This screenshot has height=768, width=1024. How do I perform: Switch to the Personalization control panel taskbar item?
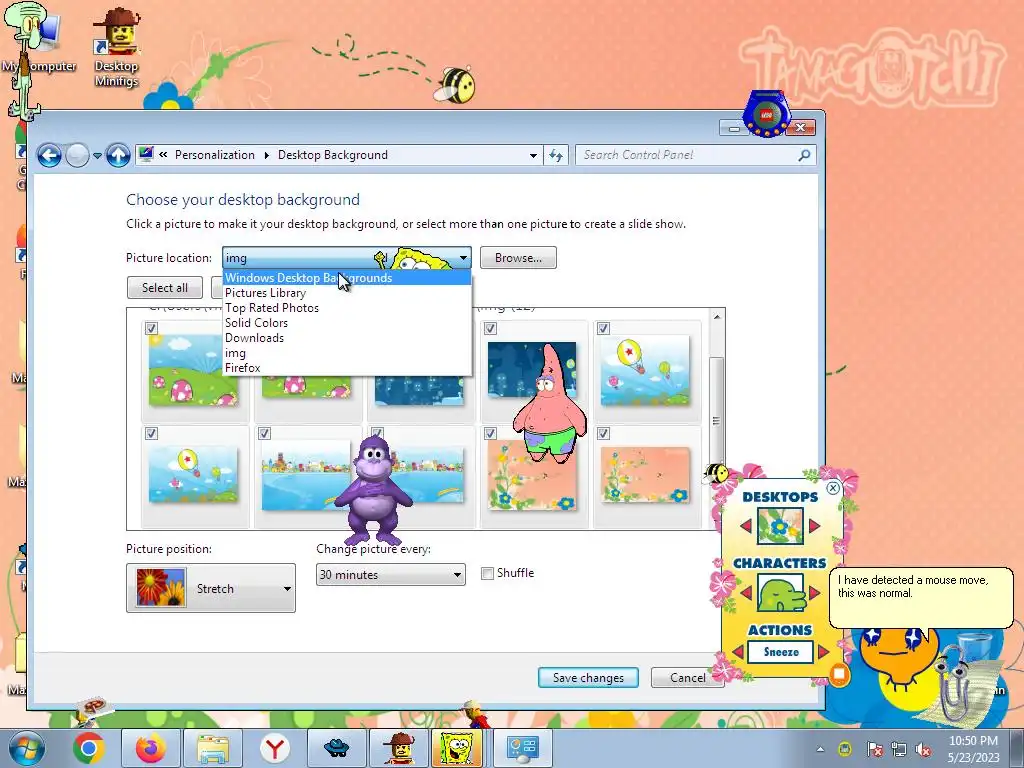click(522, 748)
